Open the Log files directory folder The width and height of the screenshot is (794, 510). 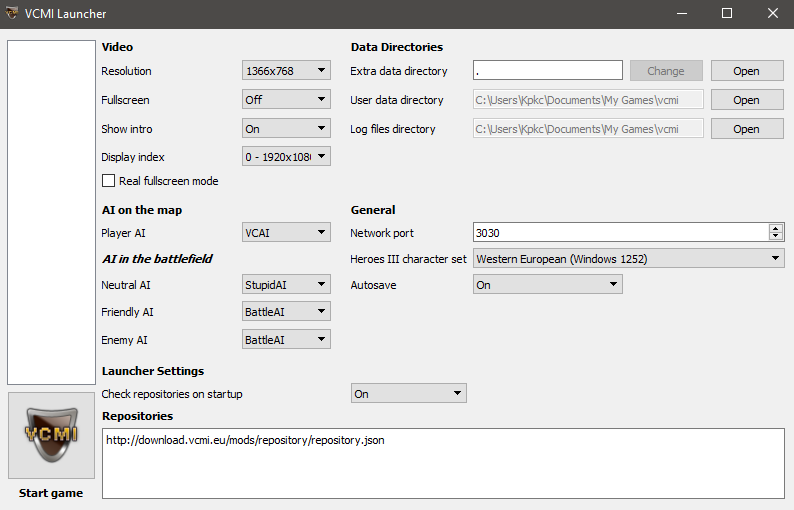tap(746, 129)
